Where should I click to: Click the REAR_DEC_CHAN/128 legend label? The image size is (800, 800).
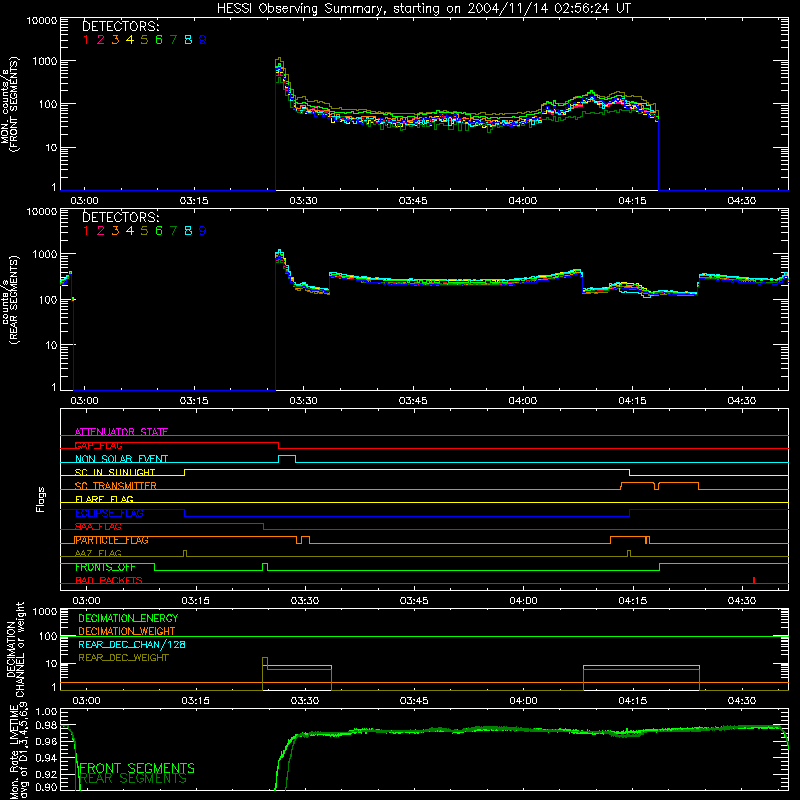click(x=132, y=644)
